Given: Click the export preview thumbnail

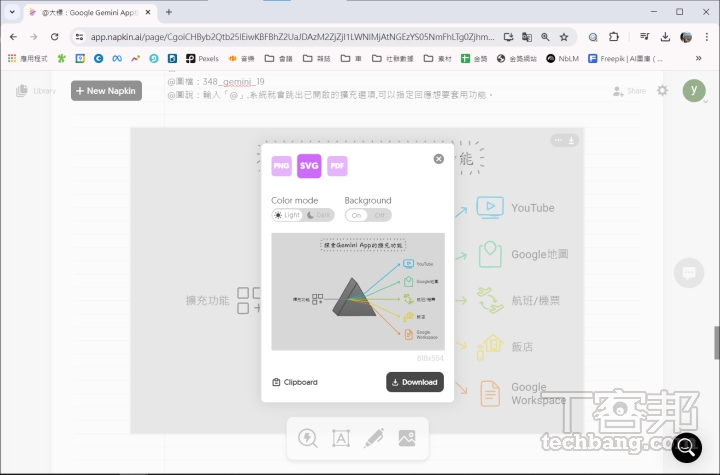Looking at the screenshot, I should click(x=358, y=292).
